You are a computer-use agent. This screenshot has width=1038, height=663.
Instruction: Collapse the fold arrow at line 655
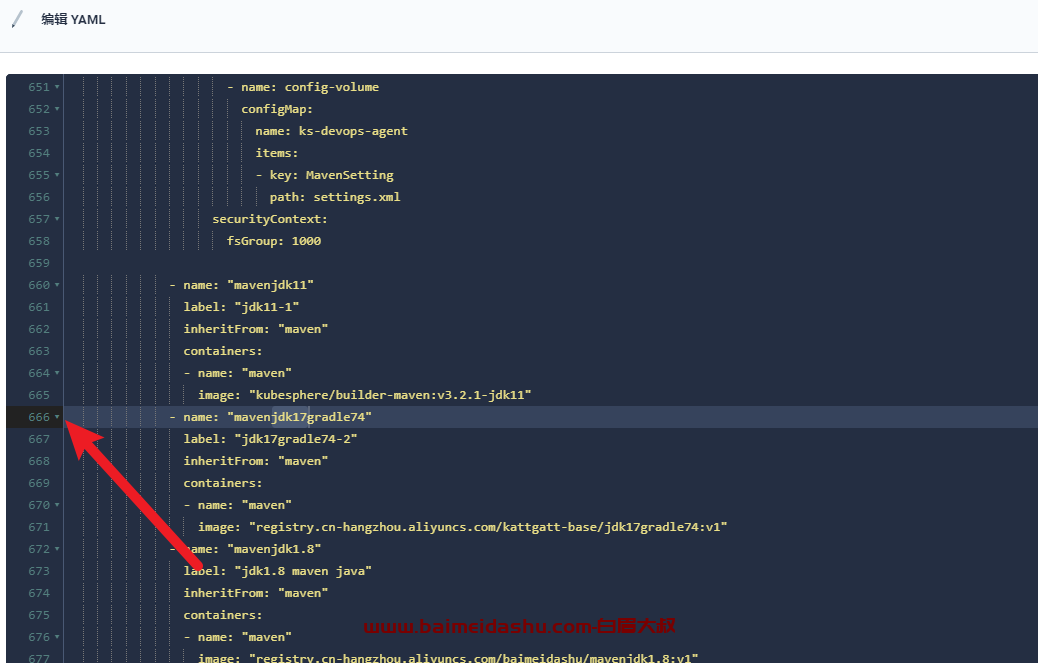(x=57, y=175)
